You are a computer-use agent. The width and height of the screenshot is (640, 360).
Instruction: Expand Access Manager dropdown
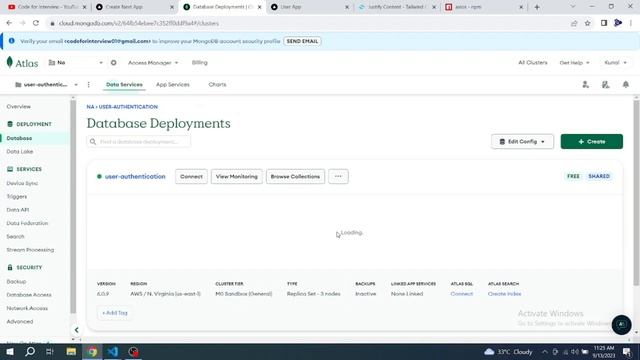point(153,62)
